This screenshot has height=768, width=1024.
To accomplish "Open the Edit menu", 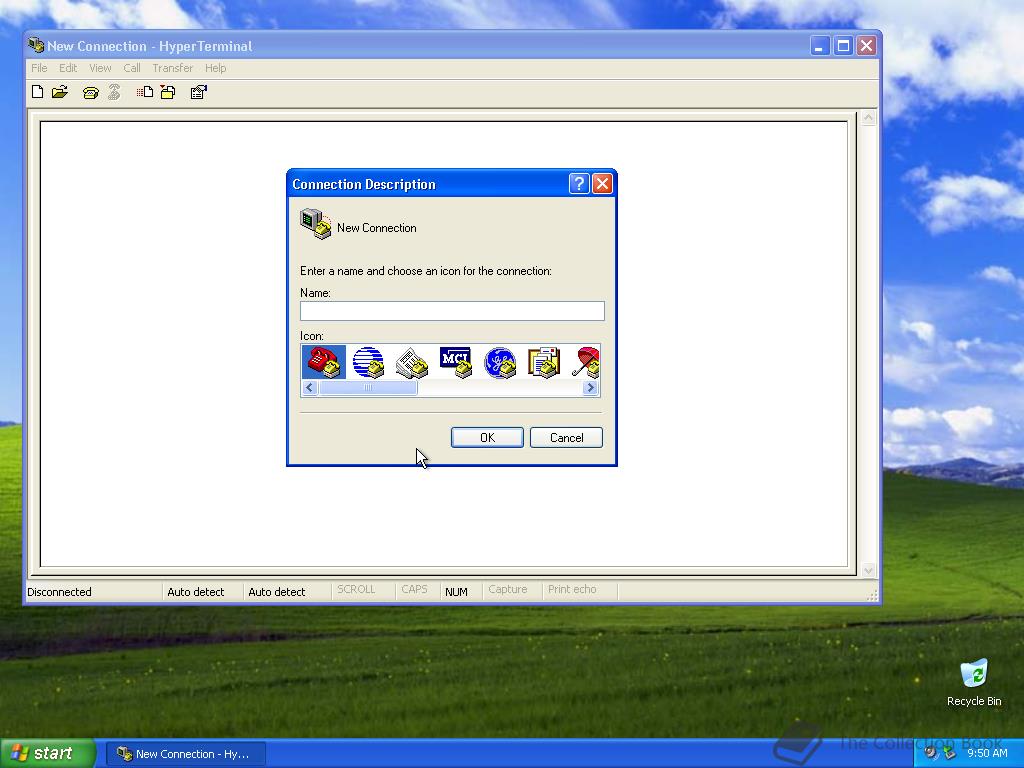I will pyautogui.click(x=68, y=68).
